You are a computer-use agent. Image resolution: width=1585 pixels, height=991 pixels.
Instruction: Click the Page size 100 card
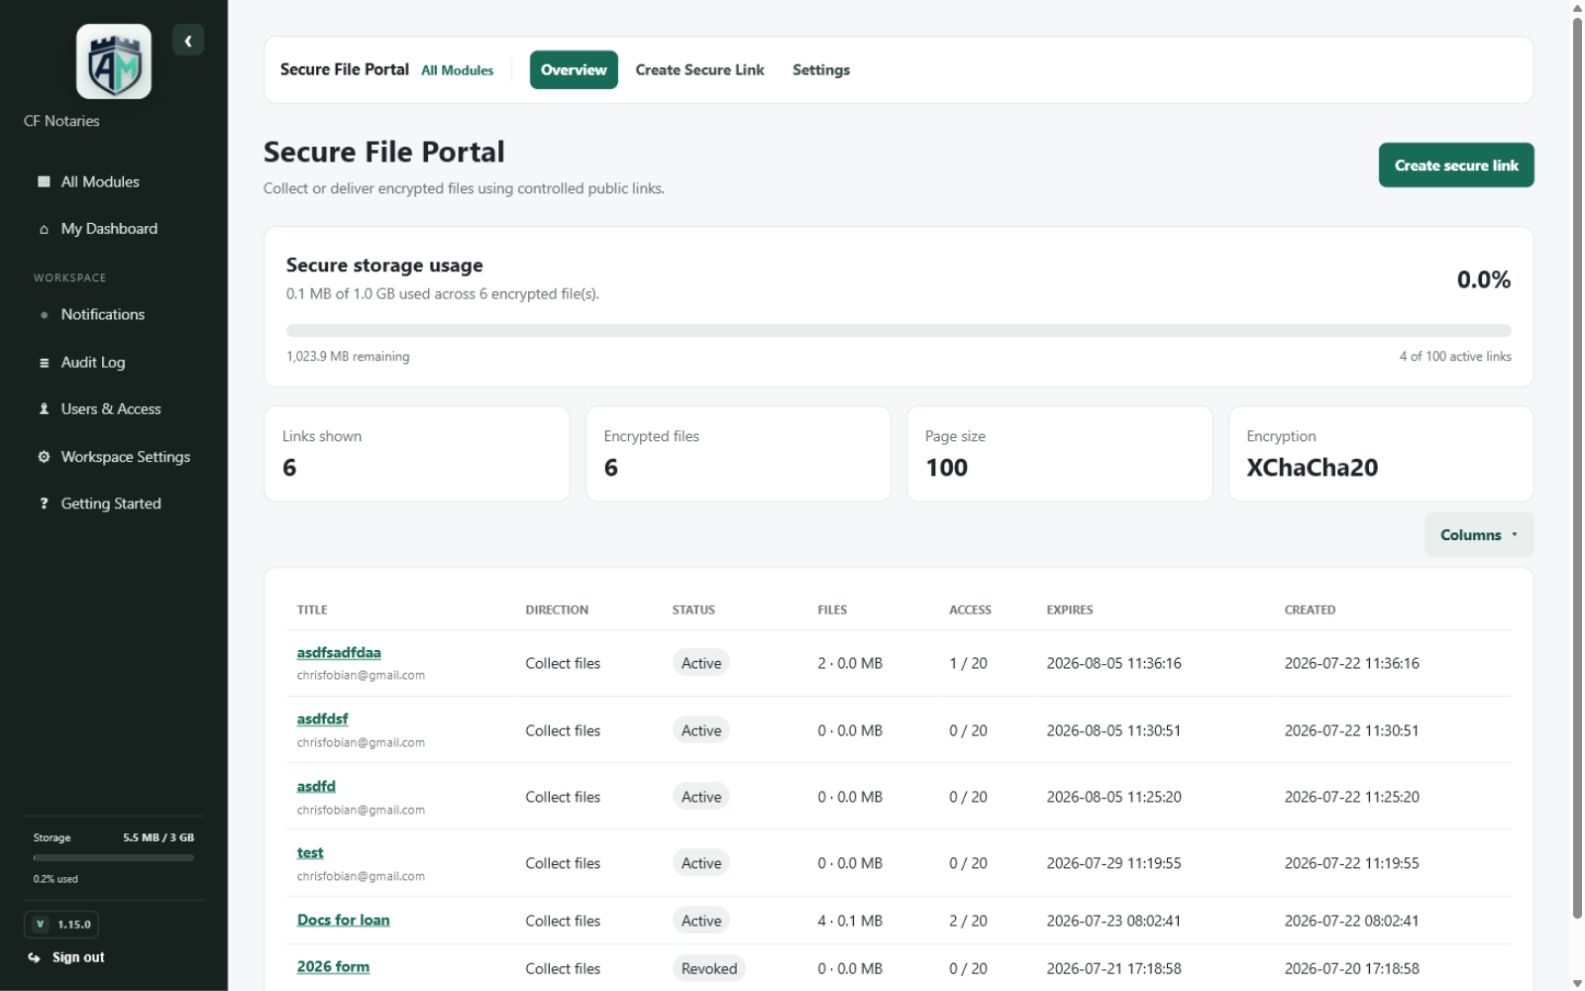pos(1059,454)
